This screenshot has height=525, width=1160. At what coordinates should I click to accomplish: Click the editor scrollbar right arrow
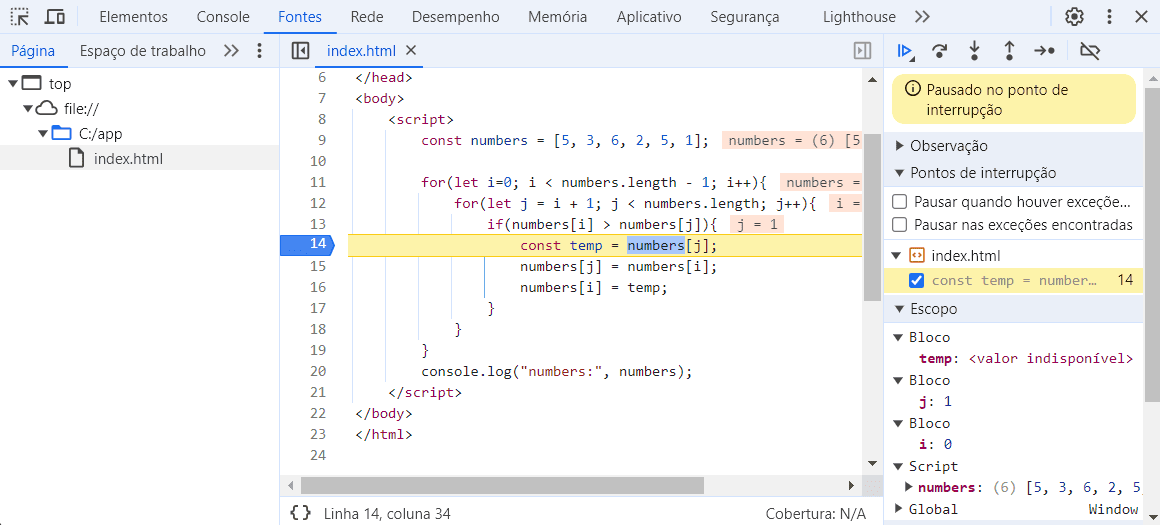coord(850,485)
